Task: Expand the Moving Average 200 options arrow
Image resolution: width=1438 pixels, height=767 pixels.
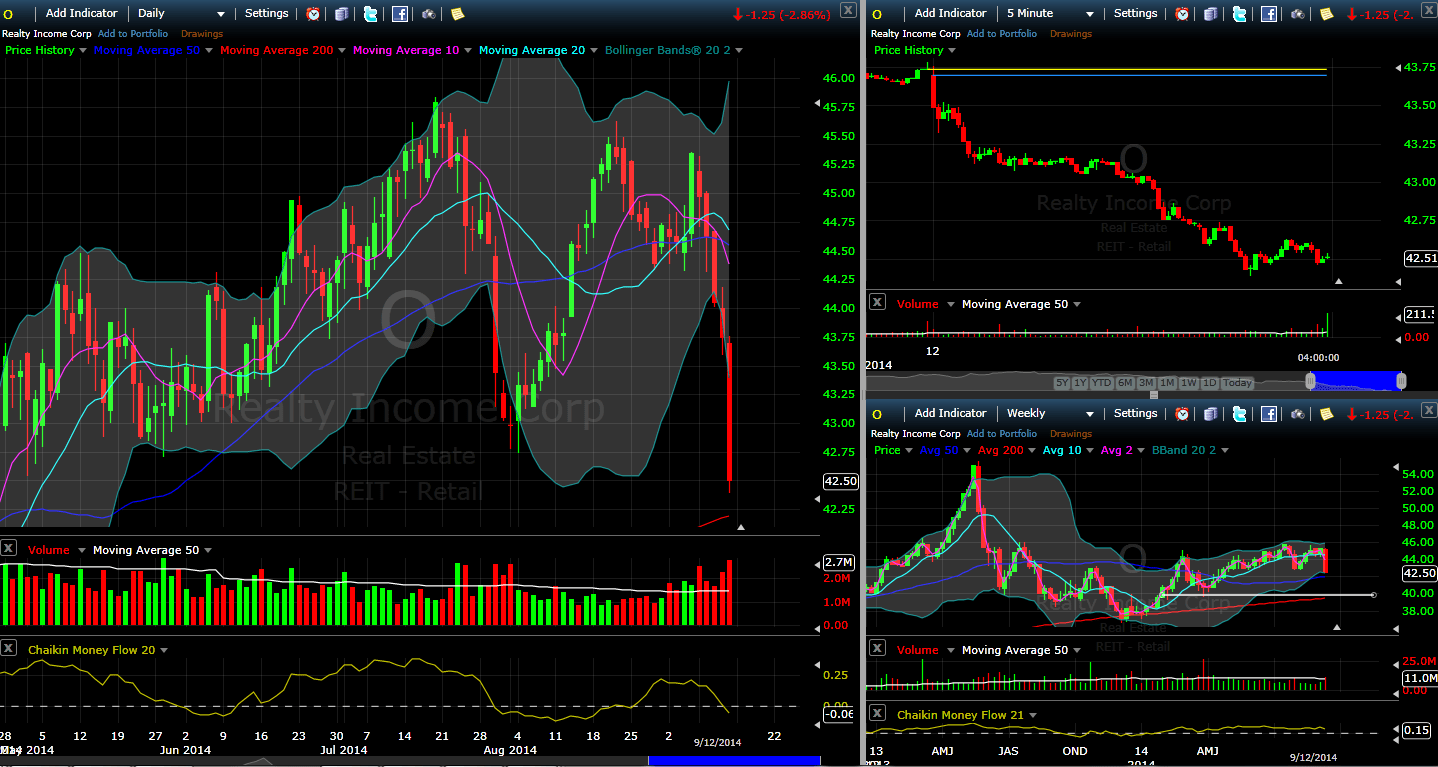Action: point(341,50)
